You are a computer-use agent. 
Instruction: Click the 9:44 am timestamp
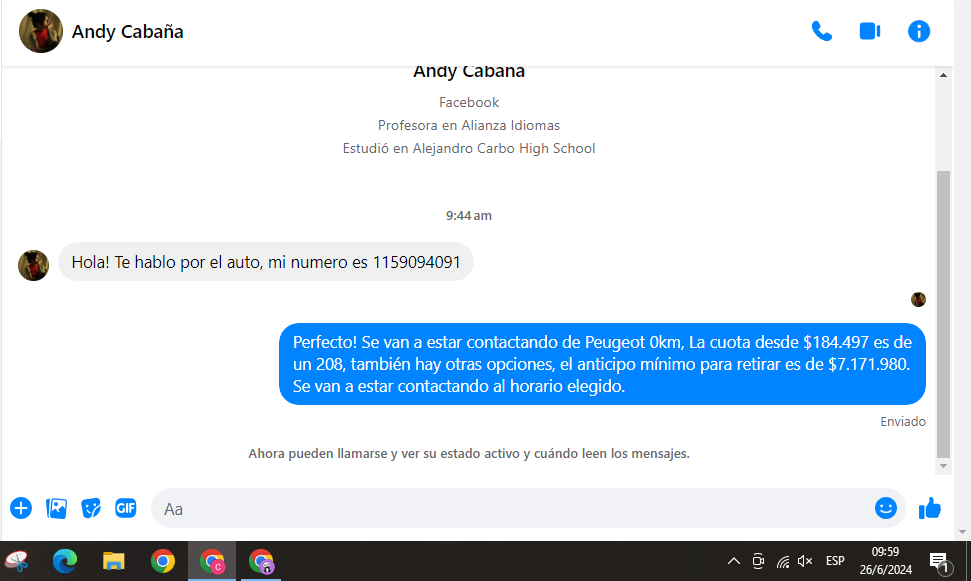point(469,216)
